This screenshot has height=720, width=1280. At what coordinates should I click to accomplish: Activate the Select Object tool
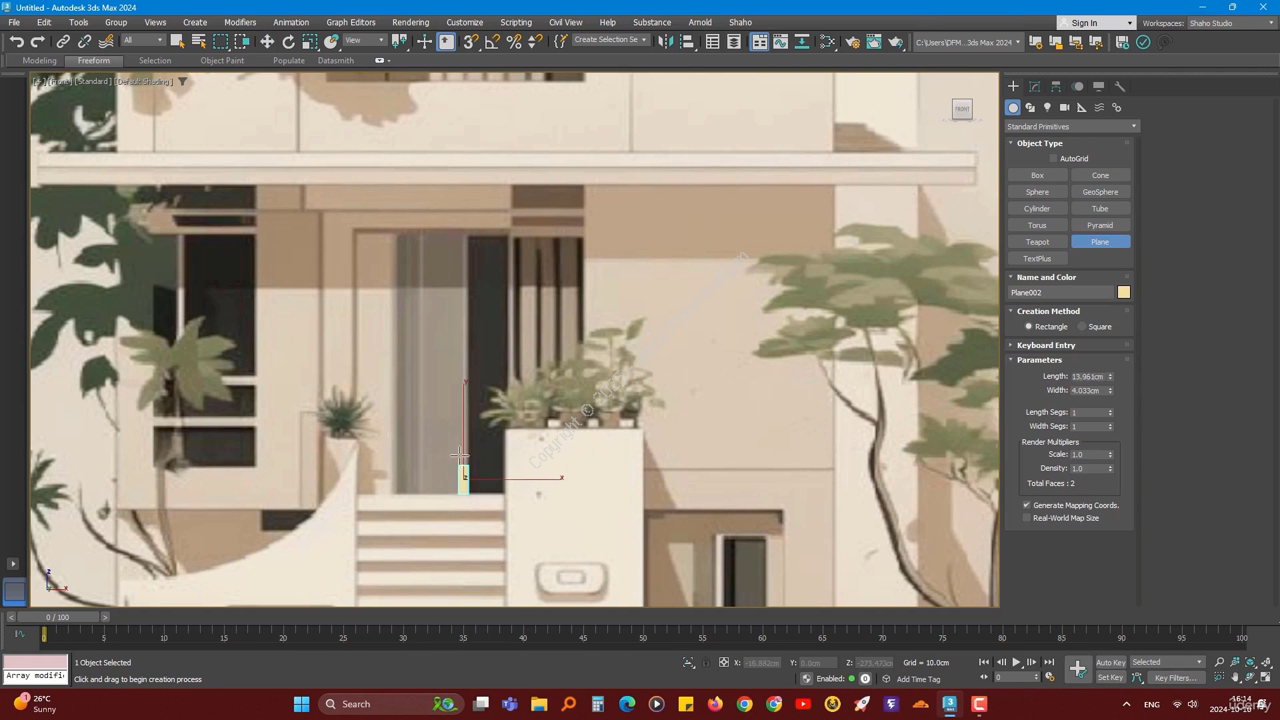pyautogui.click(x=177, y=42)
